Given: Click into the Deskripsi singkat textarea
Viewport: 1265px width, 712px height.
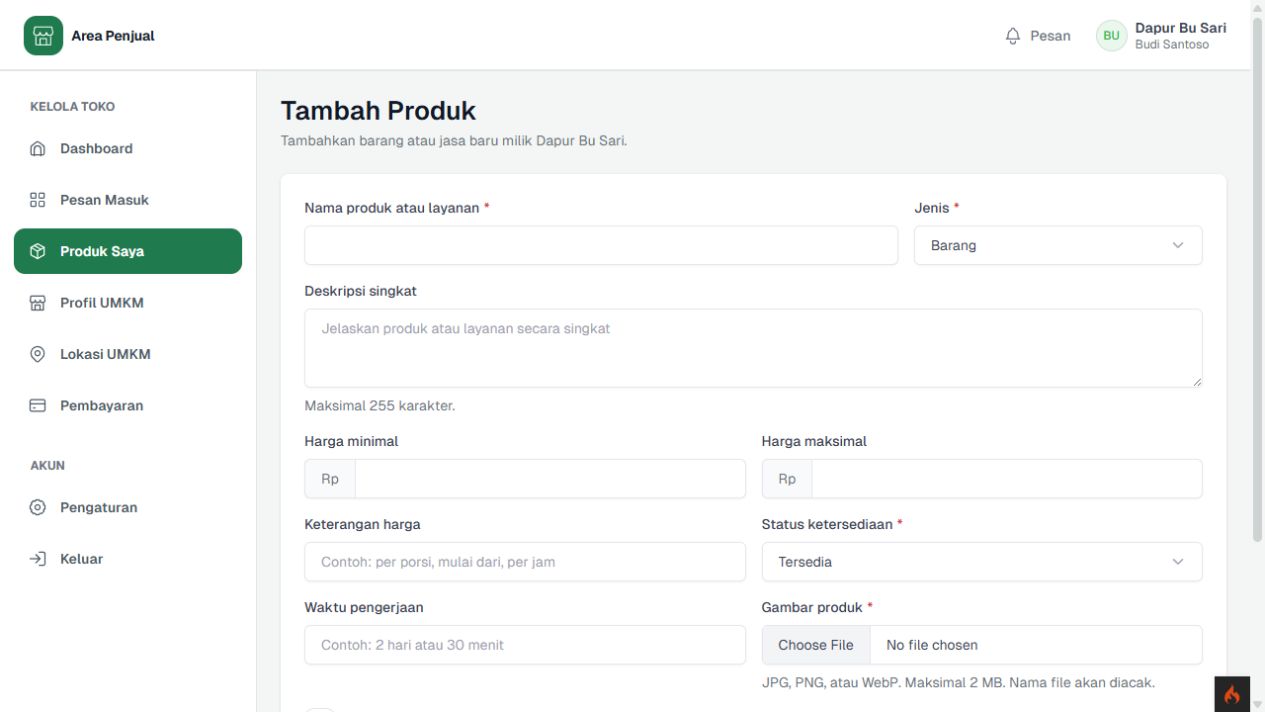Looking at the screenshot, I should tap(753, 348).
